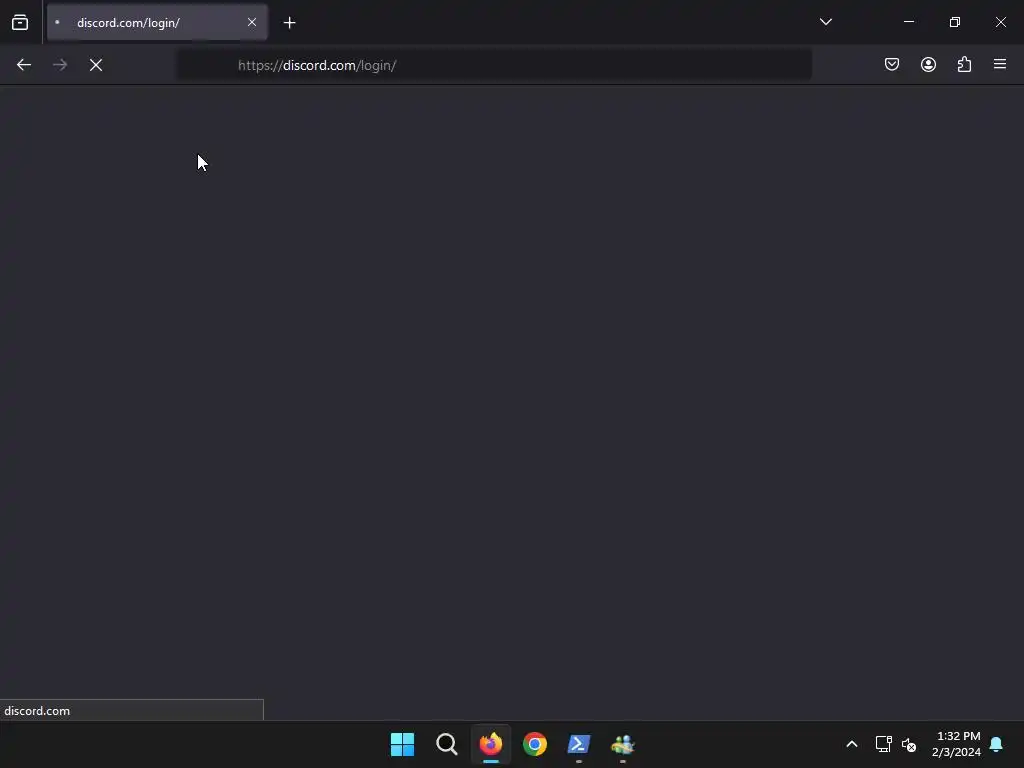Close the Firefox window
The width and height of the screenshot is (1024, 768).
1000,22
